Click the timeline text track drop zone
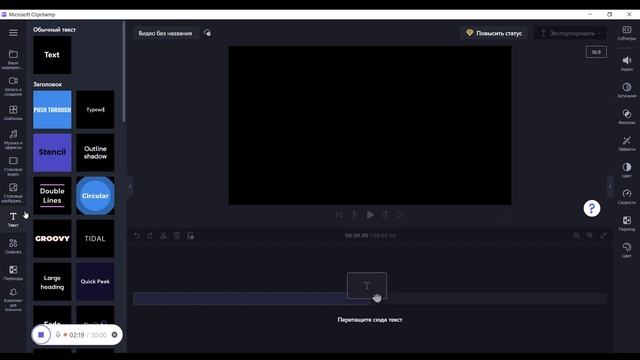The width and height of the screenshot is (640, 360). [x=369, y=299]
